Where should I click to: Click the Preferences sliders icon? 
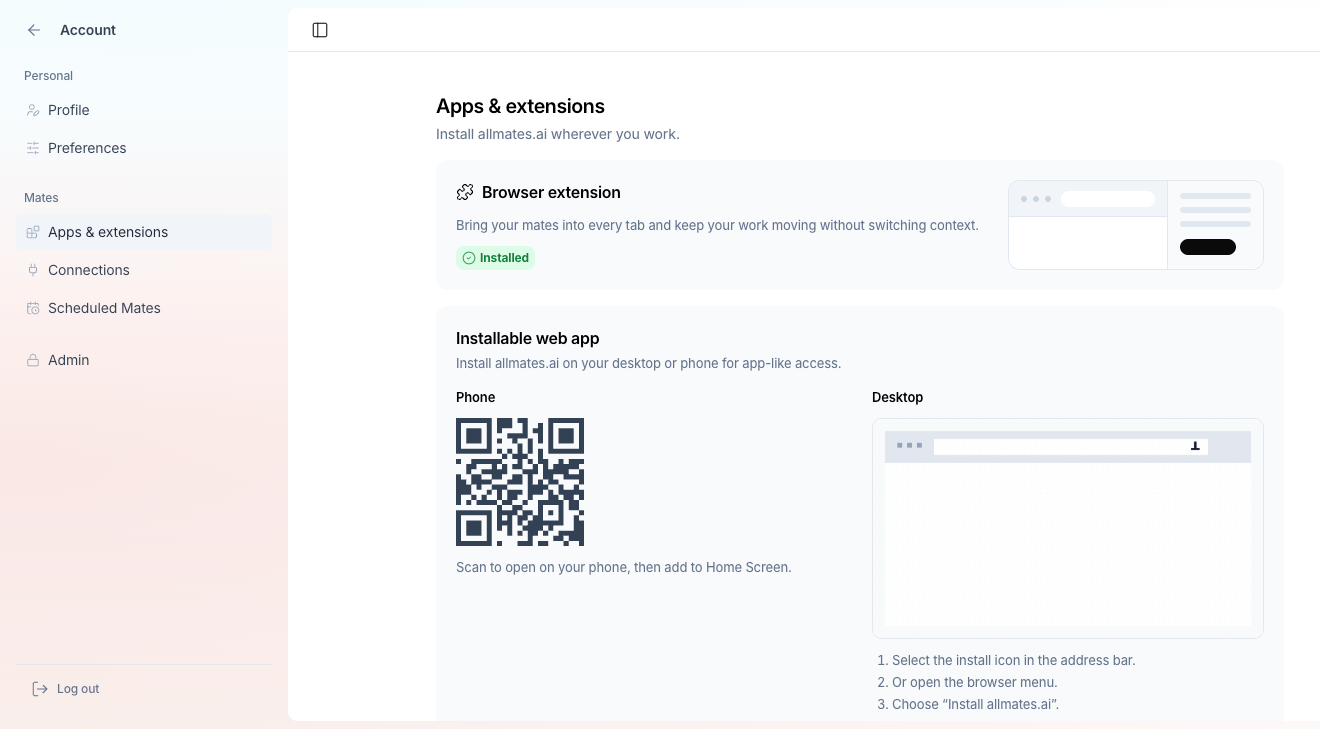point(33,148)
